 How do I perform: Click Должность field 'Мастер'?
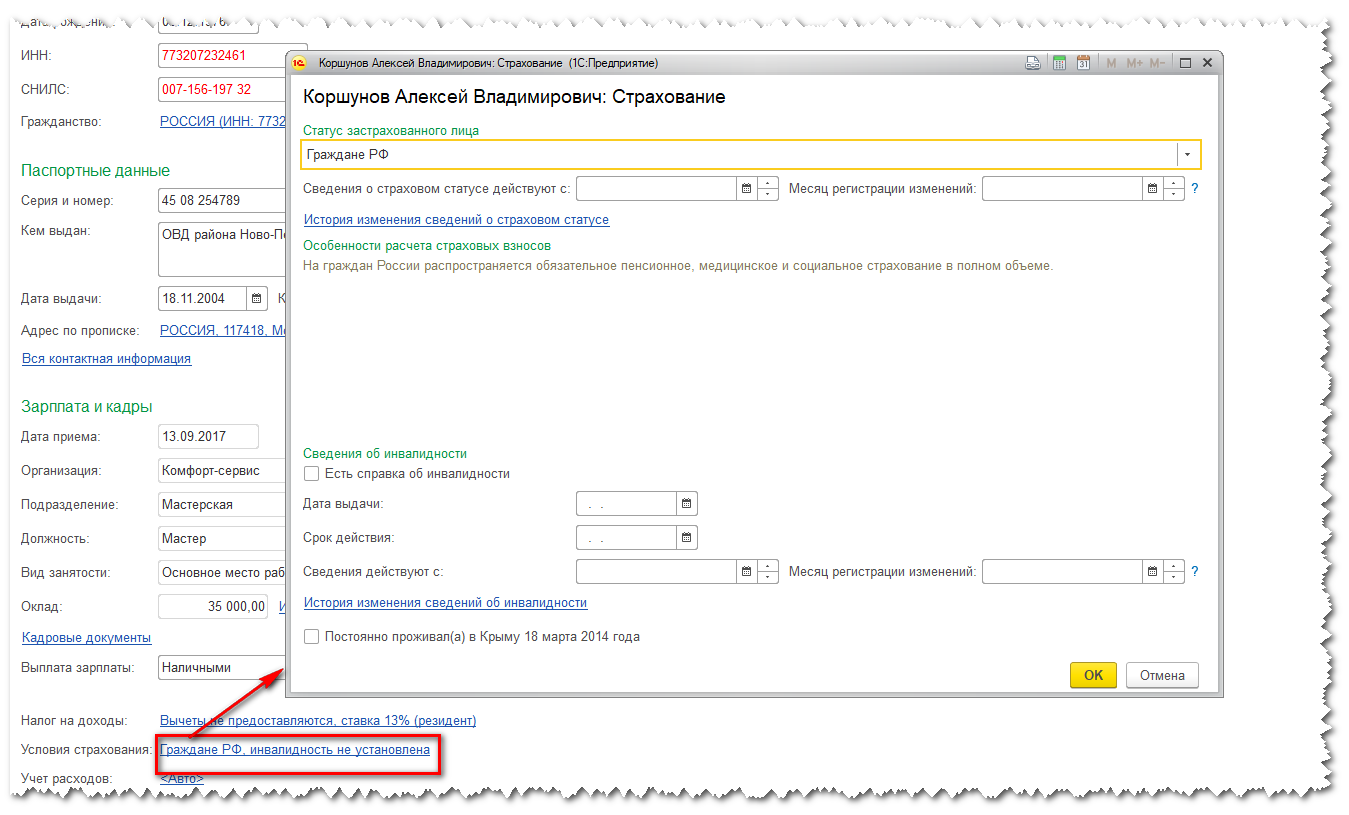(x=222, y=538)
